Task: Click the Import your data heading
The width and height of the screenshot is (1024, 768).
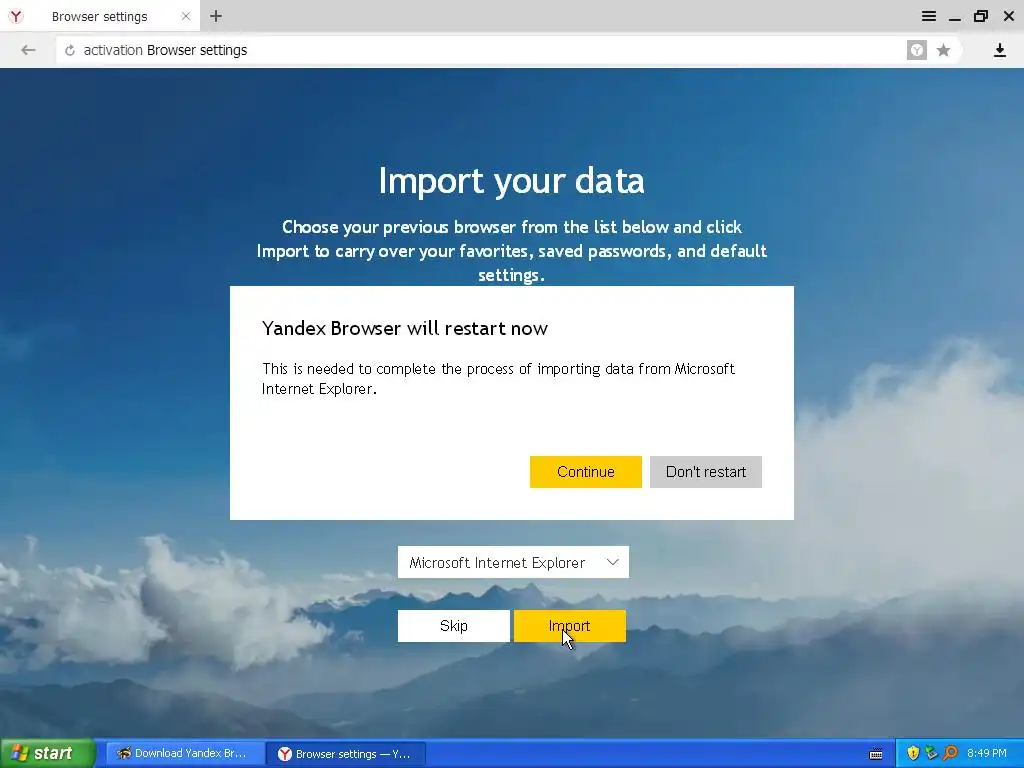Action: pos(511,180)
